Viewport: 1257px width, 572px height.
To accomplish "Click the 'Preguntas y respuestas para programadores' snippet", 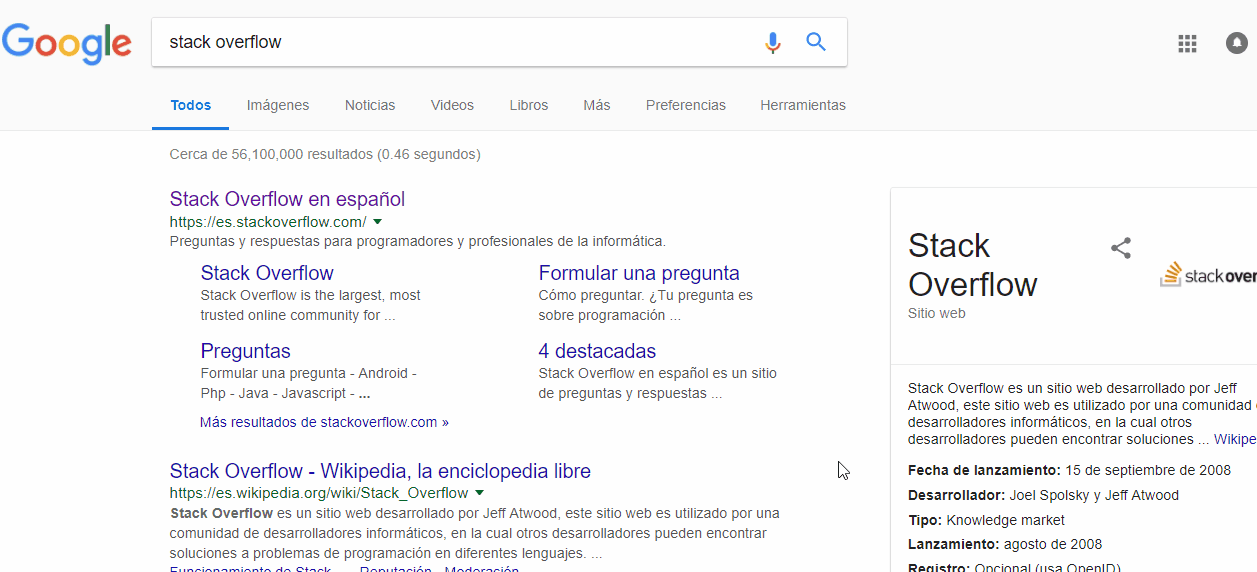I will coord(418,241).
